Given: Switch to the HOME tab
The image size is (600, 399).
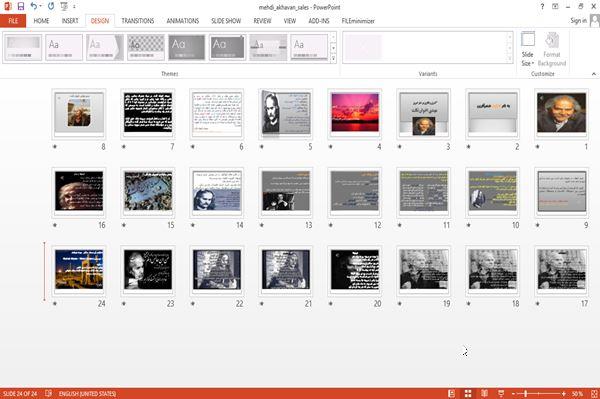Looking at the screenshot, I should pyautogui.click(x=41, y=21).
